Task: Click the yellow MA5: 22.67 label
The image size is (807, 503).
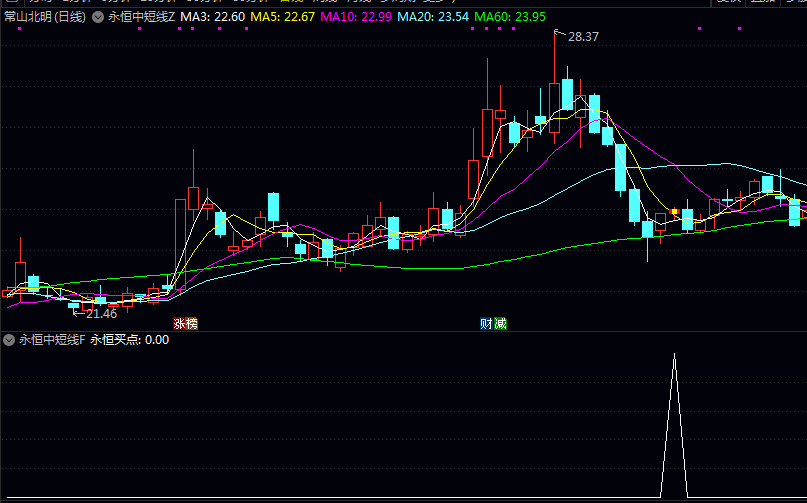Action: pyautogui.click(x=283, y=17)
